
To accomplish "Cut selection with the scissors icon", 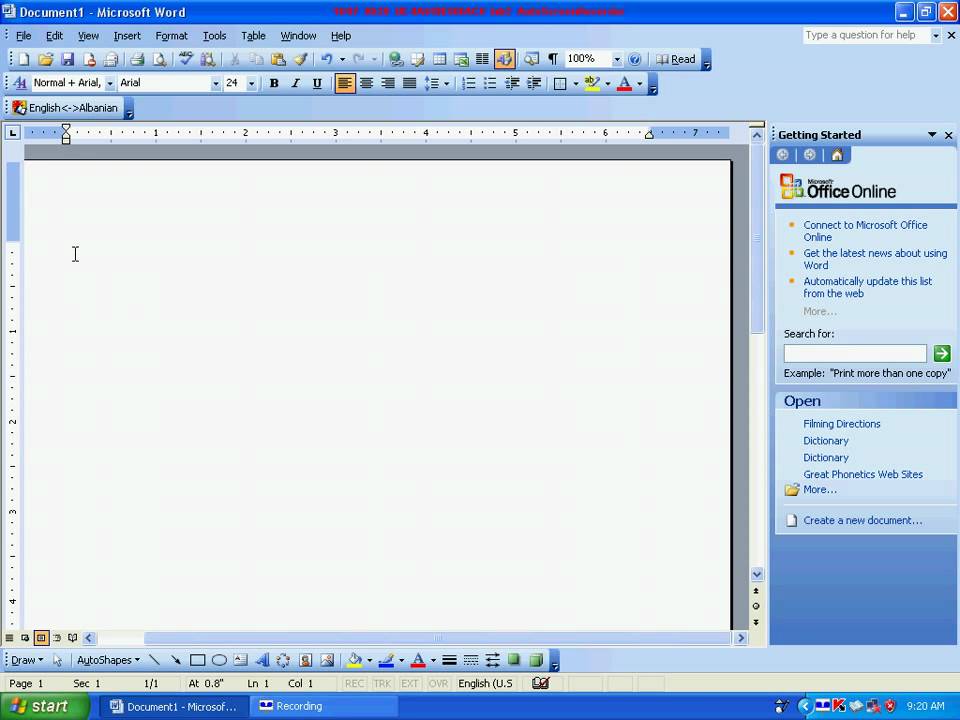I will [x=234, y=59].
